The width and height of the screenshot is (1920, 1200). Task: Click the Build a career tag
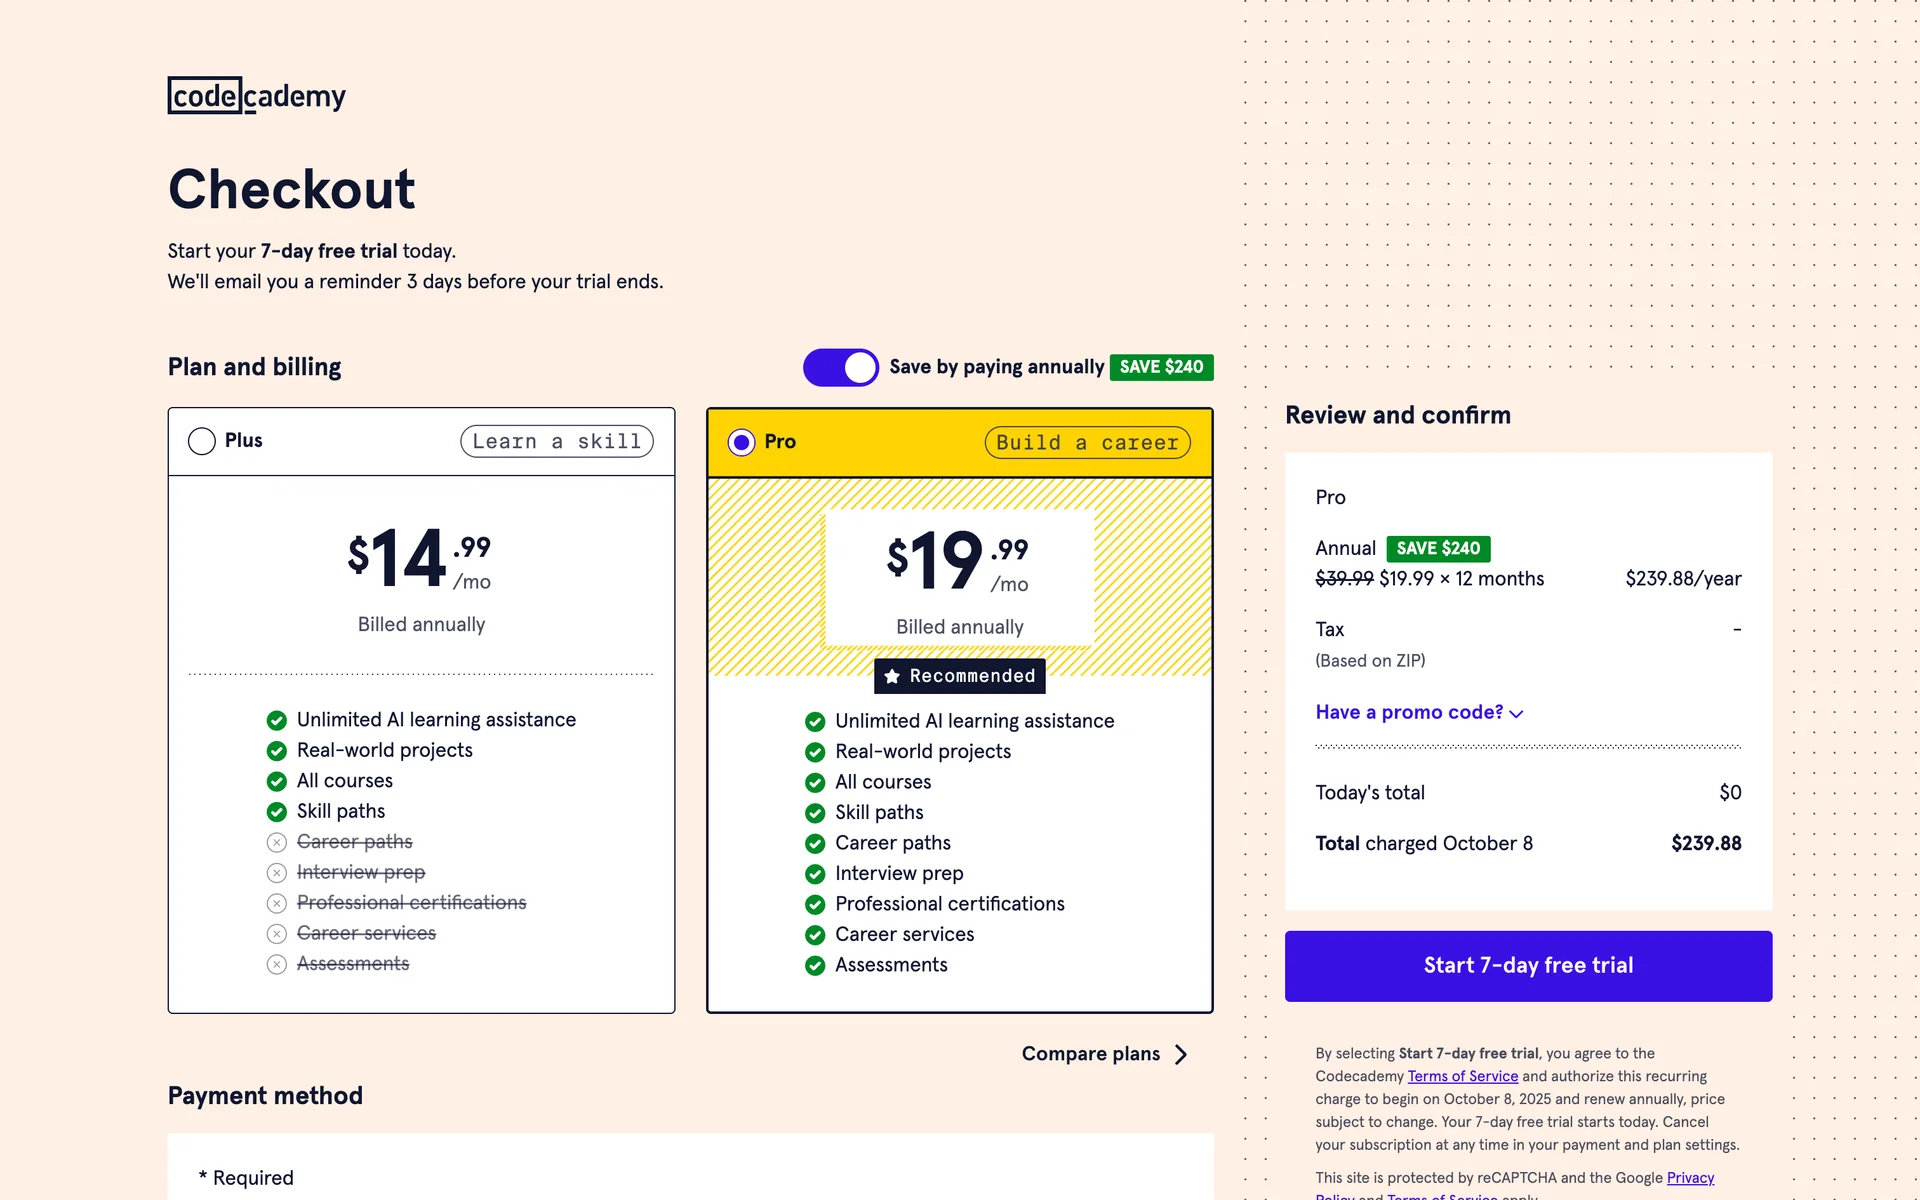[x=1087, y=442]
